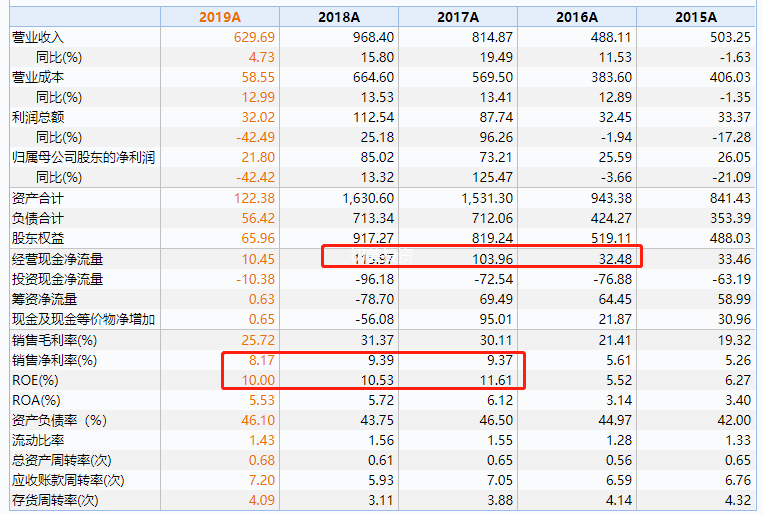This screenshot has height=515, width=763.
Task: Select the 营业收入 row label
Action: pos(37,37)
